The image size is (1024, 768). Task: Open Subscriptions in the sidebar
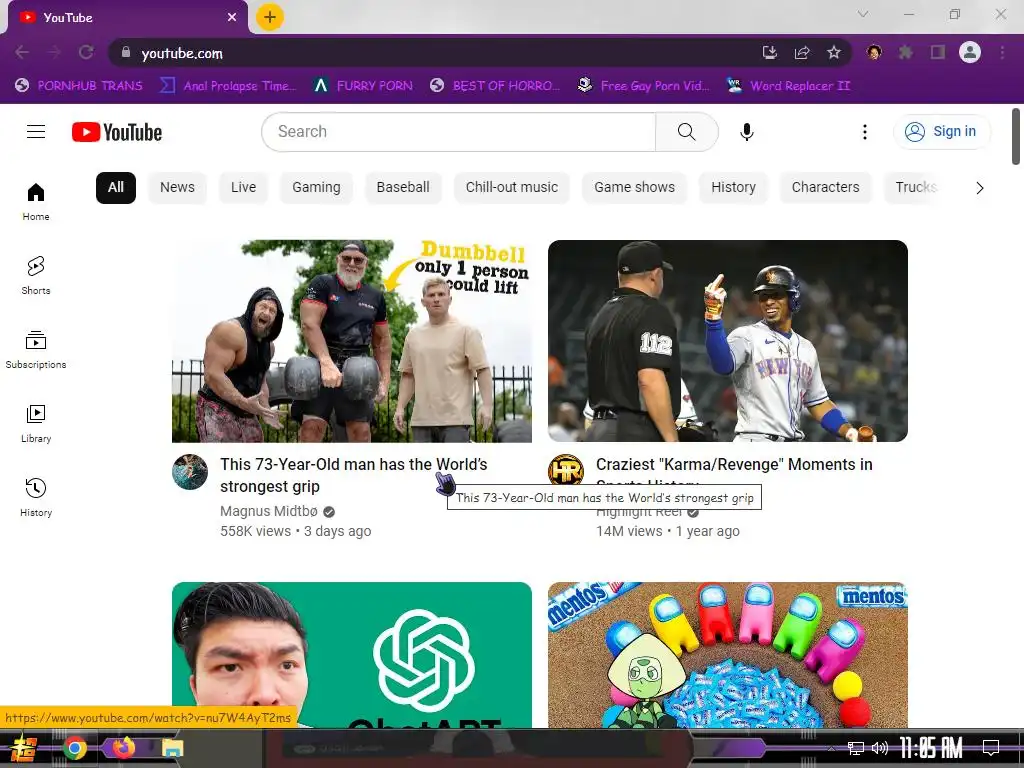(x=36, y=349)
